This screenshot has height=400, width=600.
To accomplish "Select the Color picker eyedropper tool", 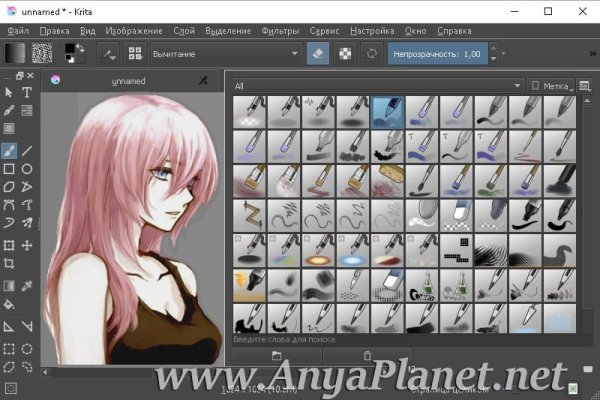I will (27, 286).
